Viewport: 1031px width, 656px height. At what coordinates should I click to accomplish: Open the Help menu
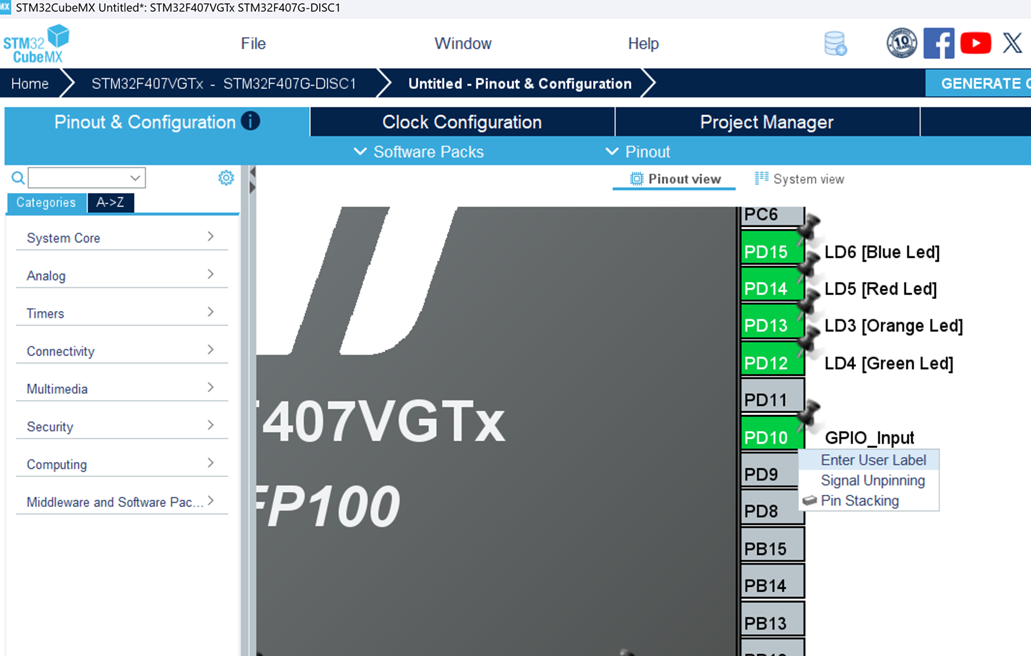pos(643,43)
